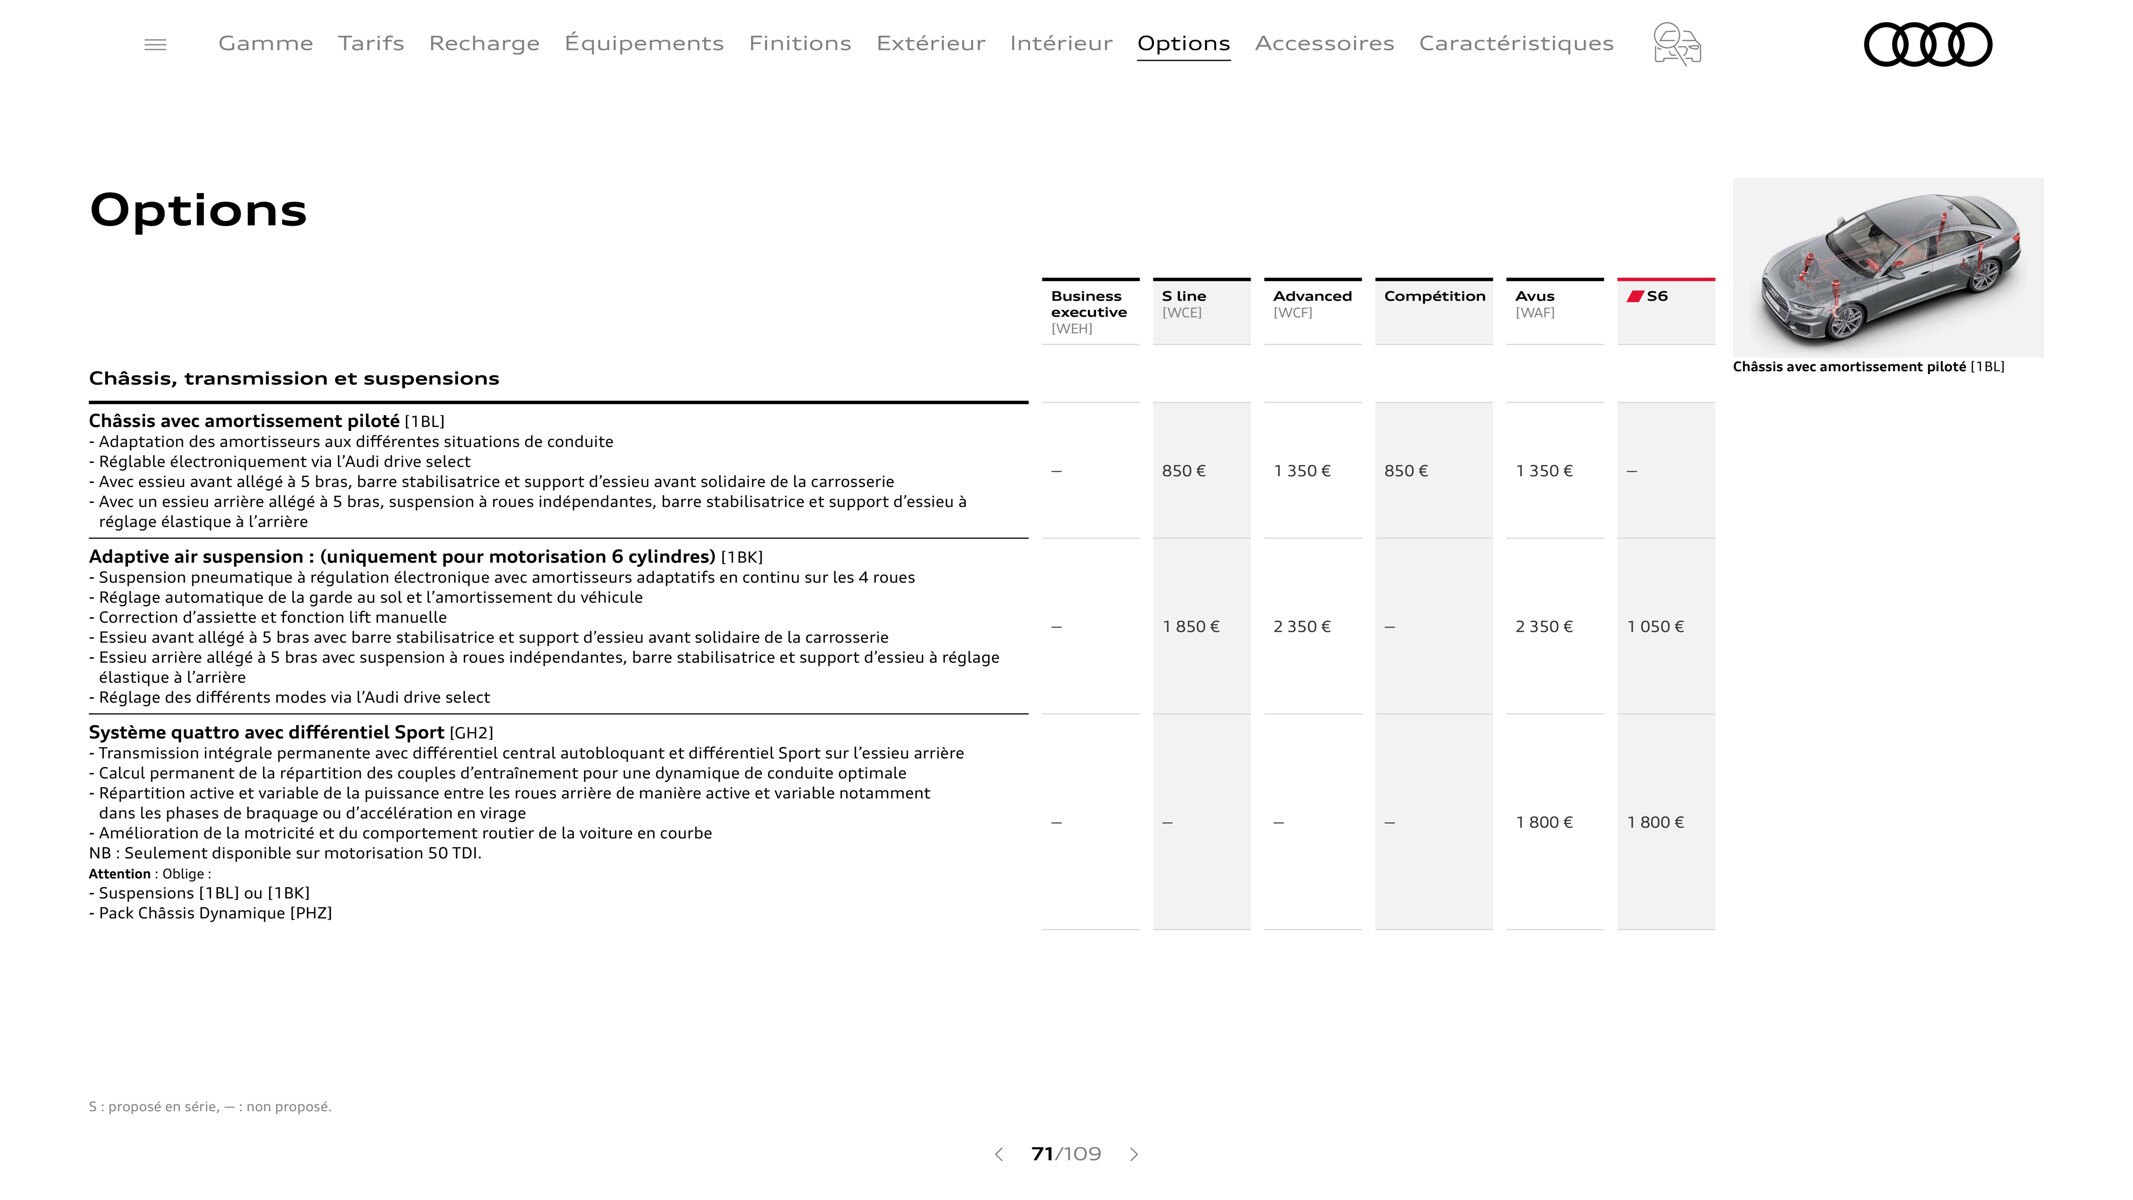Click 'Correction d'assiette et fonction lift manuelle' line
The image size is (2133, 1200).
[268, 618]
